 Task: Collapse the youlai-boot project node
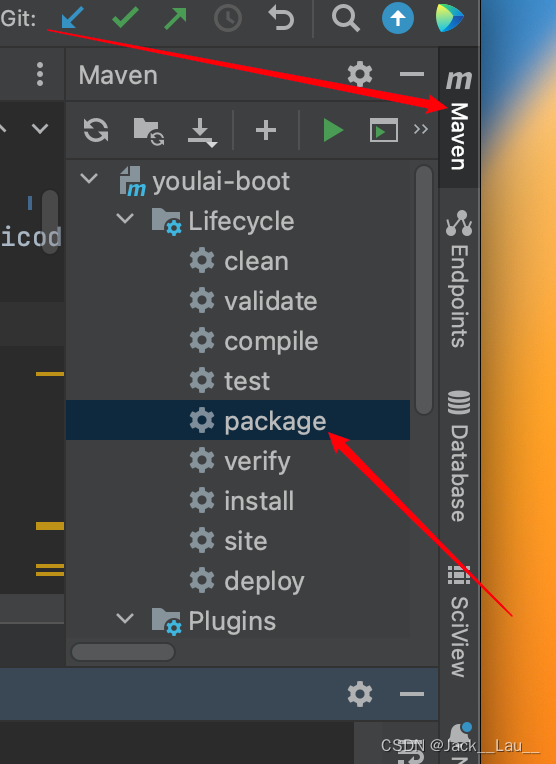point(89,179)
